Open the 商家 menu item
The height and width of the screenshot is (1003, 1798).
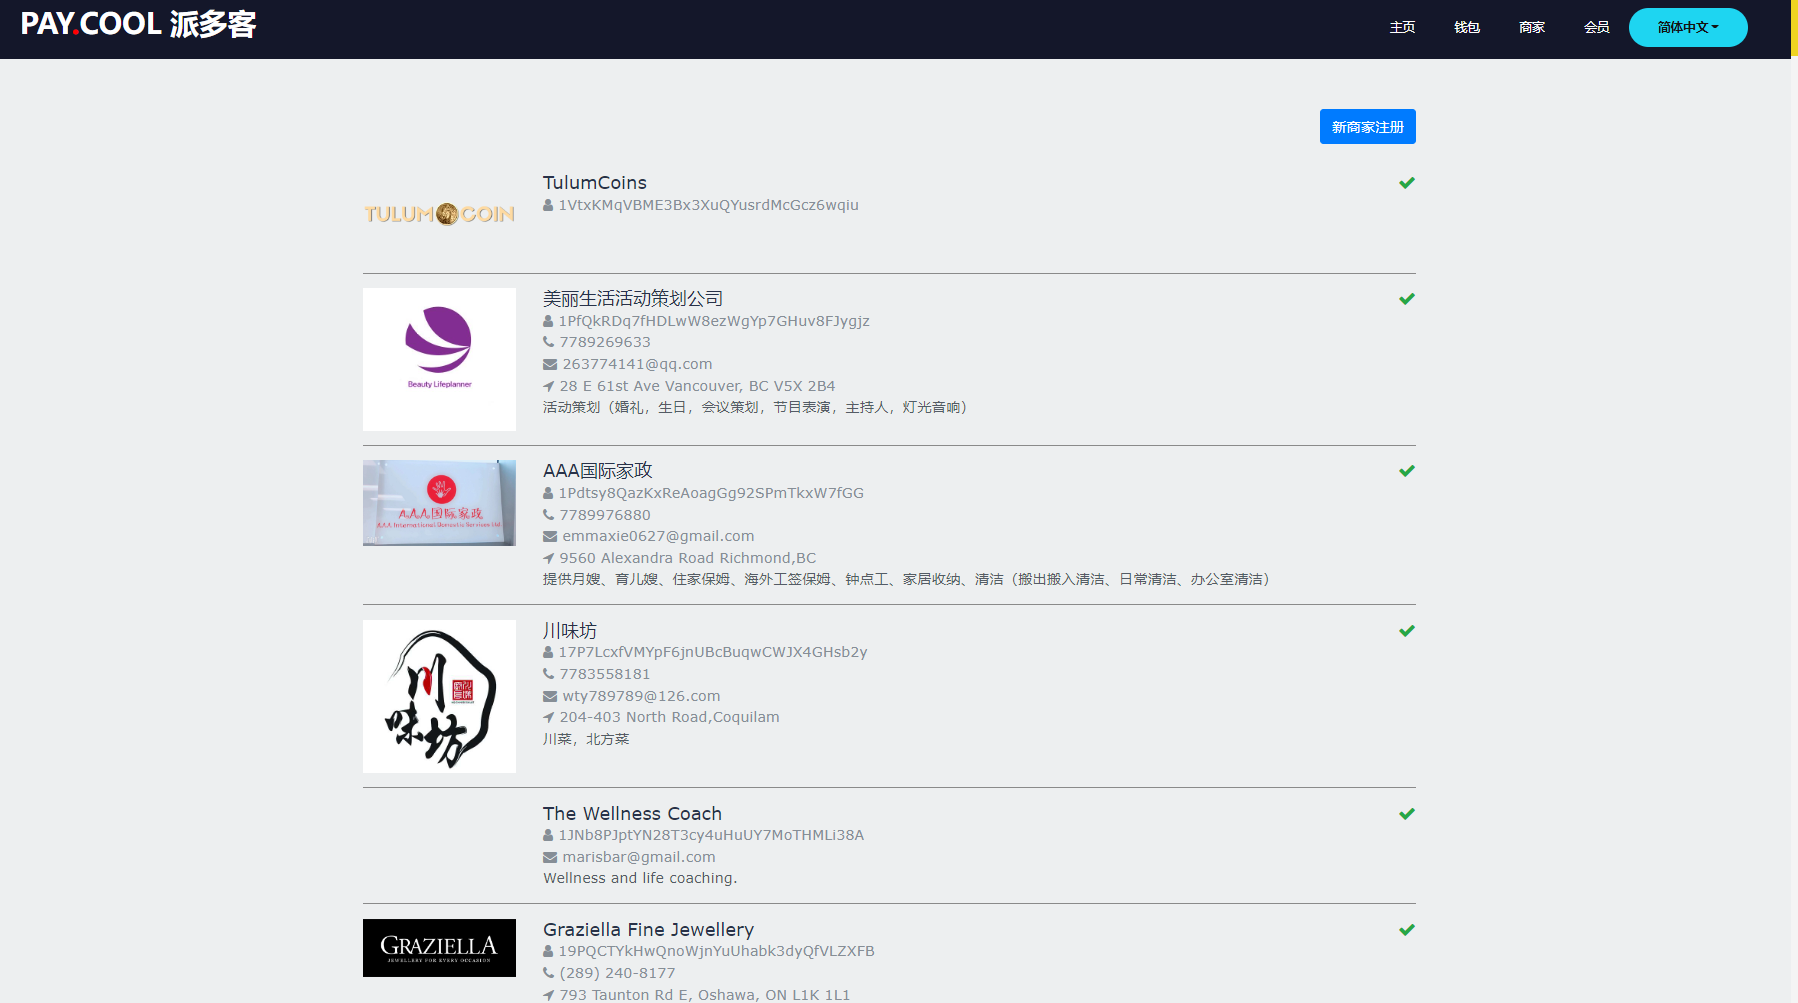pyautogui.click(x=1532, y=27)
